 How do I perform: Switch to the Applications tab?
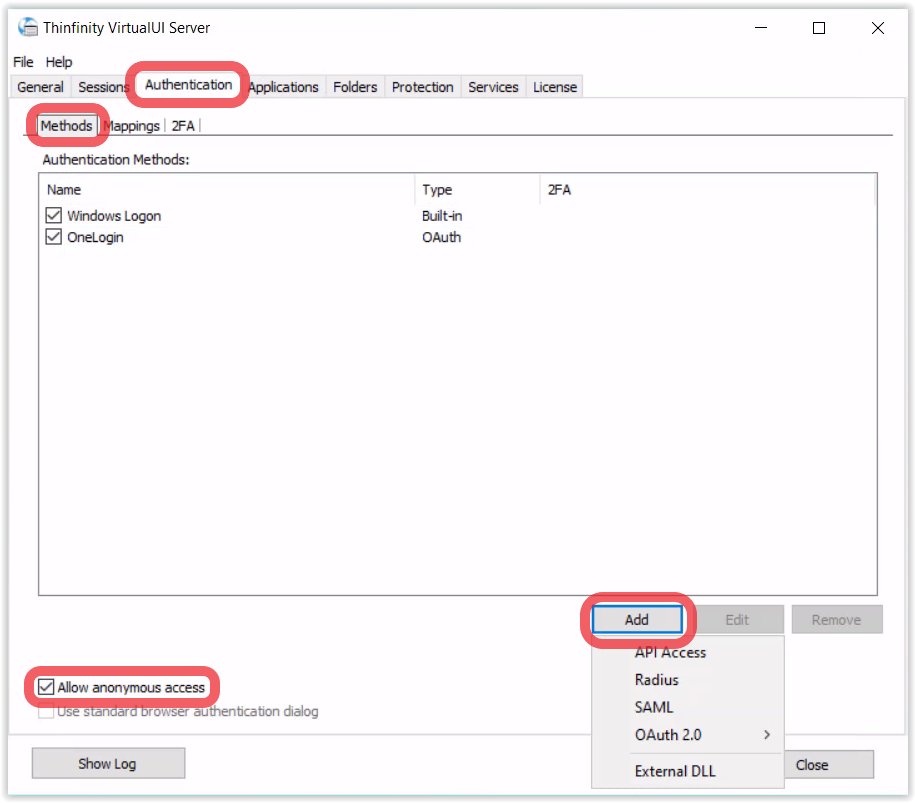pos(284,87)
